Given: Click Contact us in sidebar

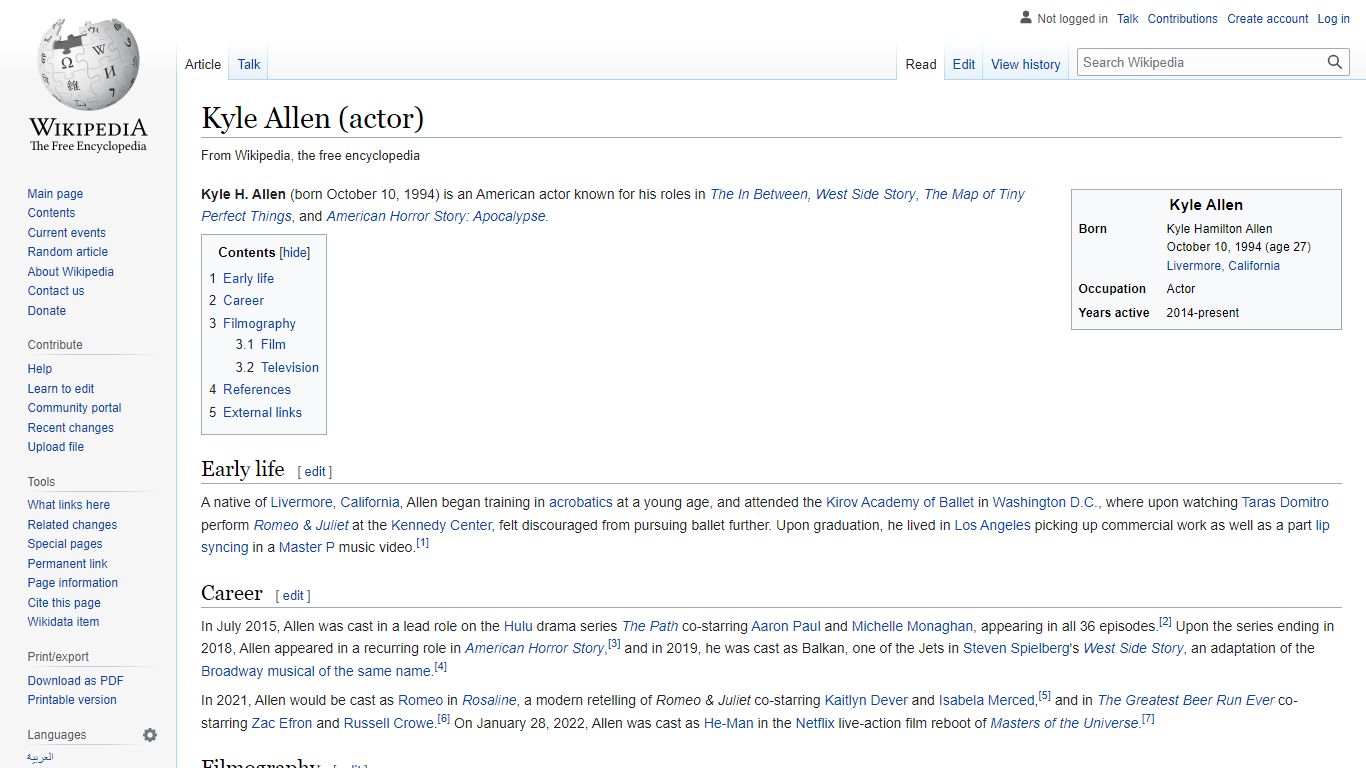Looking at the screenshot, I should pos(56,291).
